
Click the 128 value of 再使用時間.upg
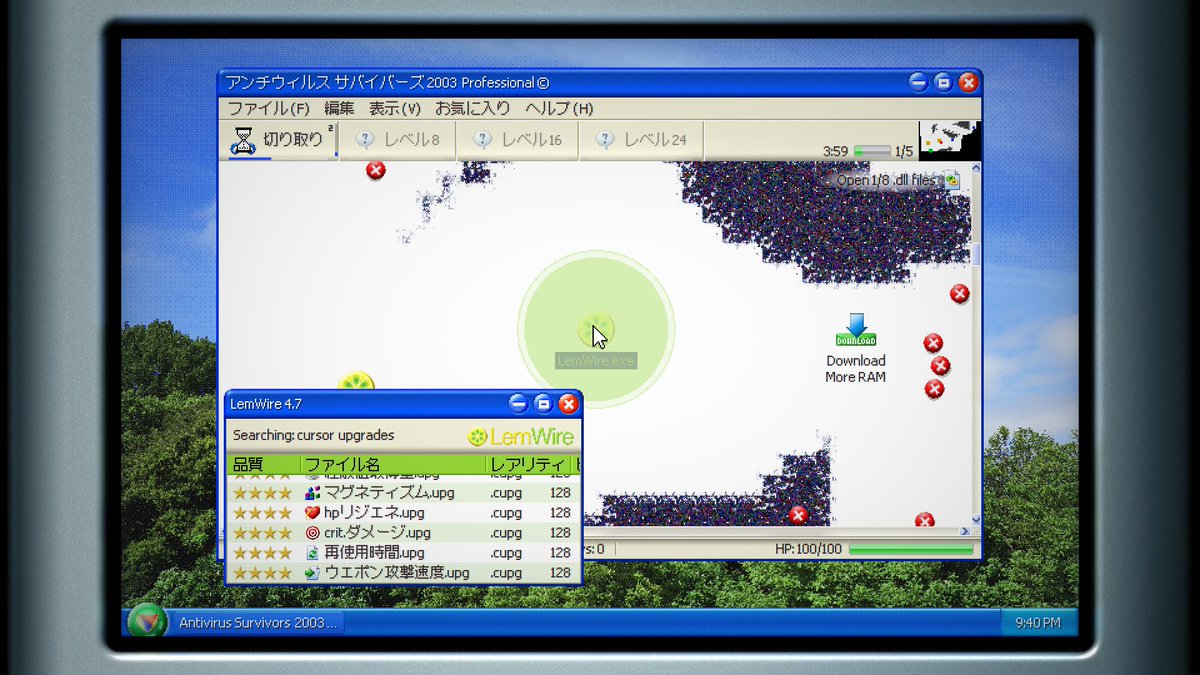point(560,553)
